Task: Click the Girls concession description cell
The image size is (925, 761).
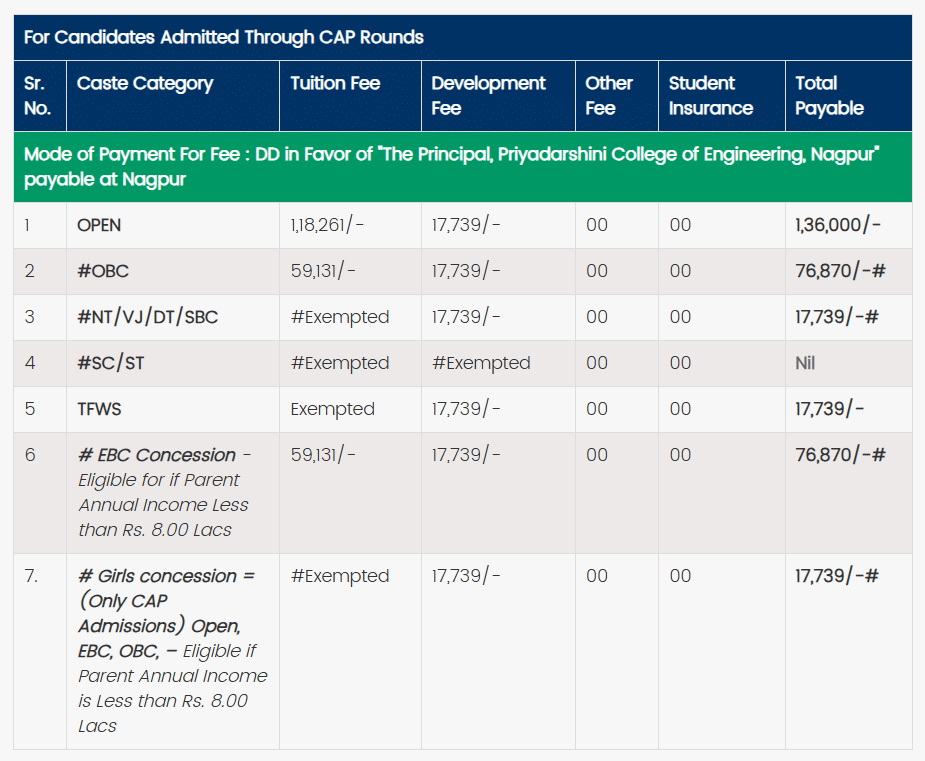Action: [x=172, y=650]
